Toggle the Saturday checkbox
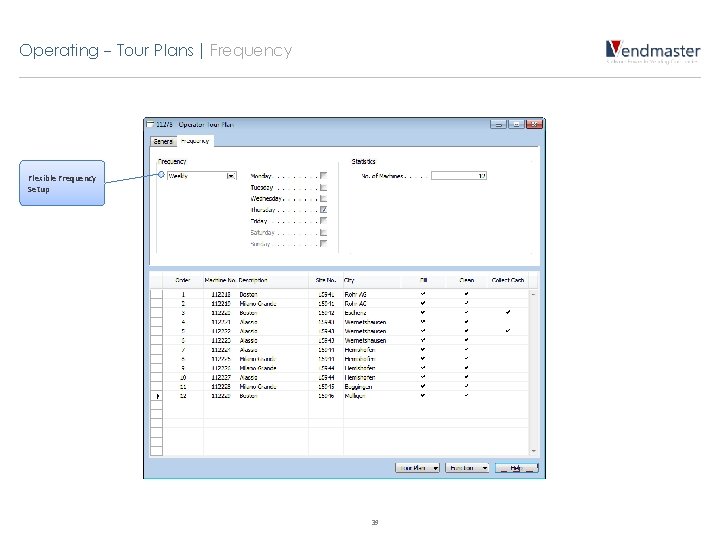The image size is (720, 540). tap(323, 232)
